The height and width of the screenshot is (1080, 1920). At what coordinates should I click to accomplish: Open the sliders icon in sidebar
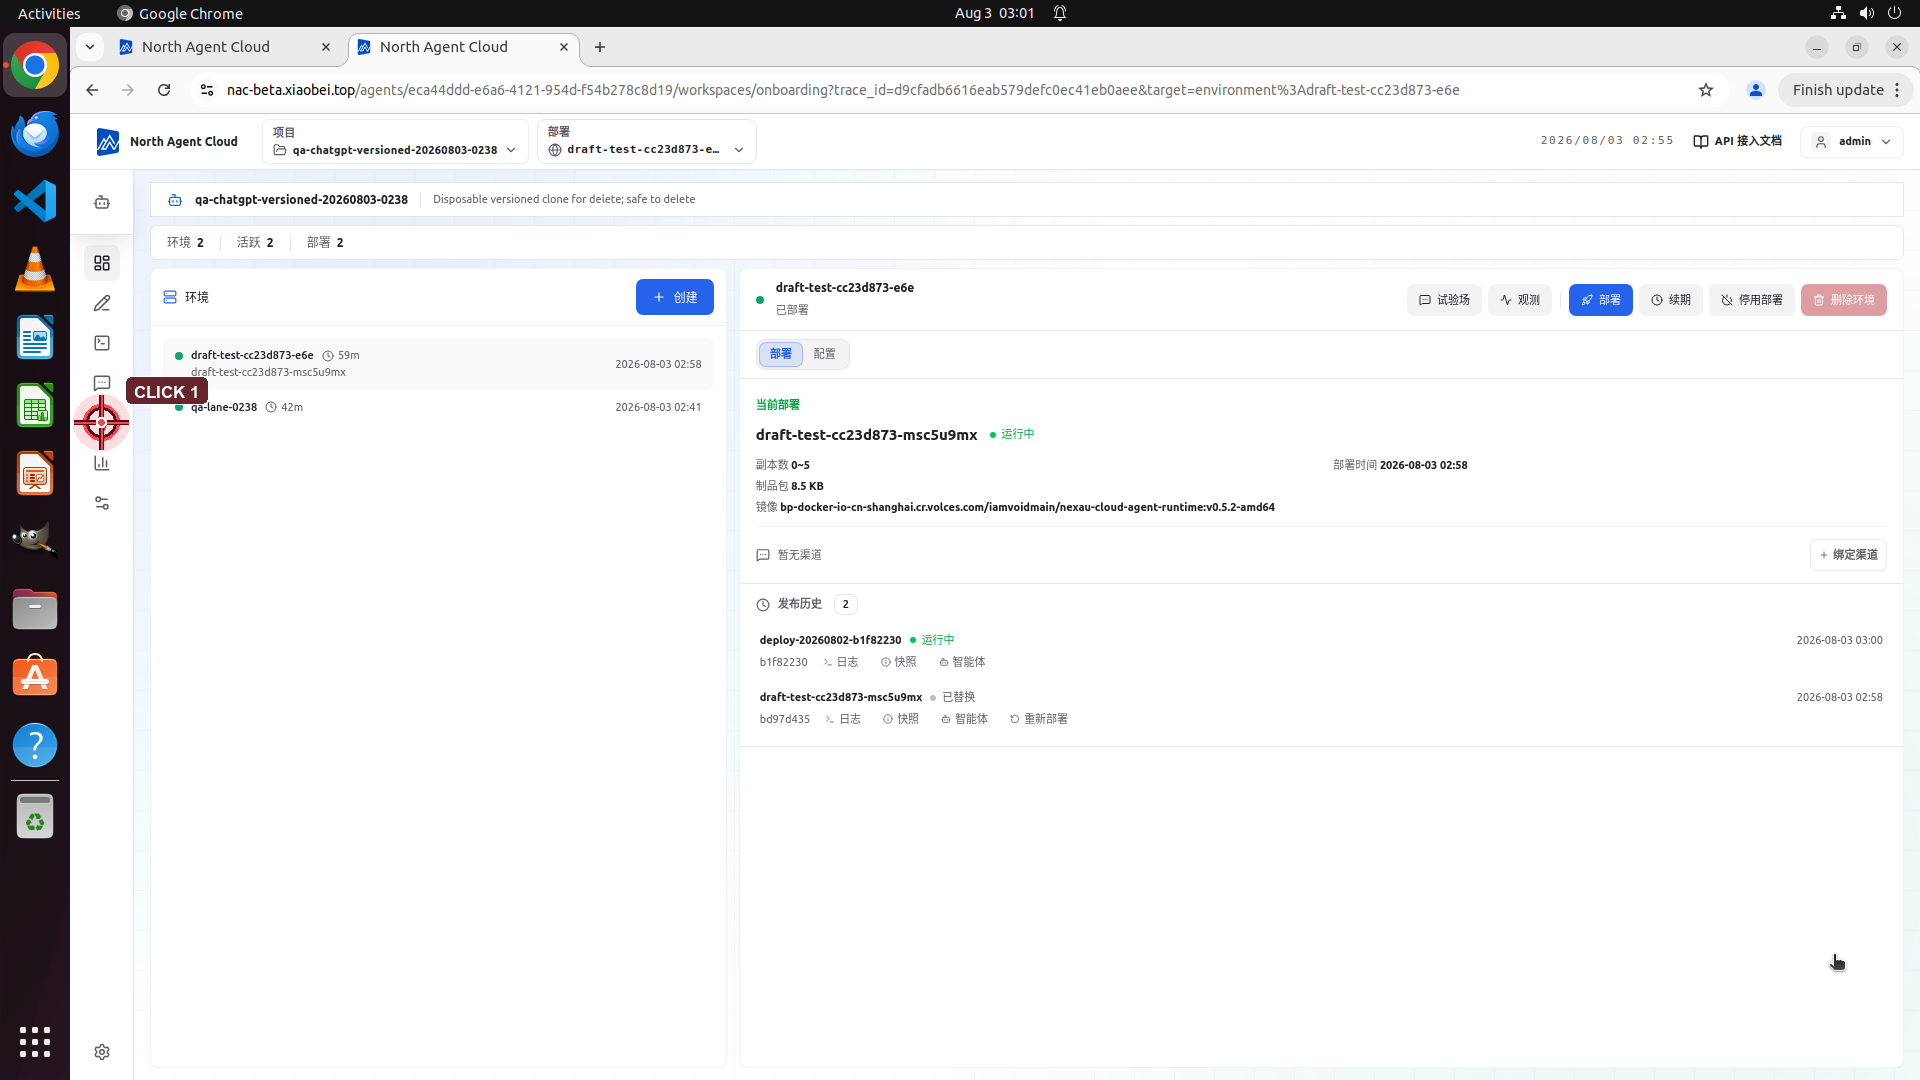click(102, 503)
